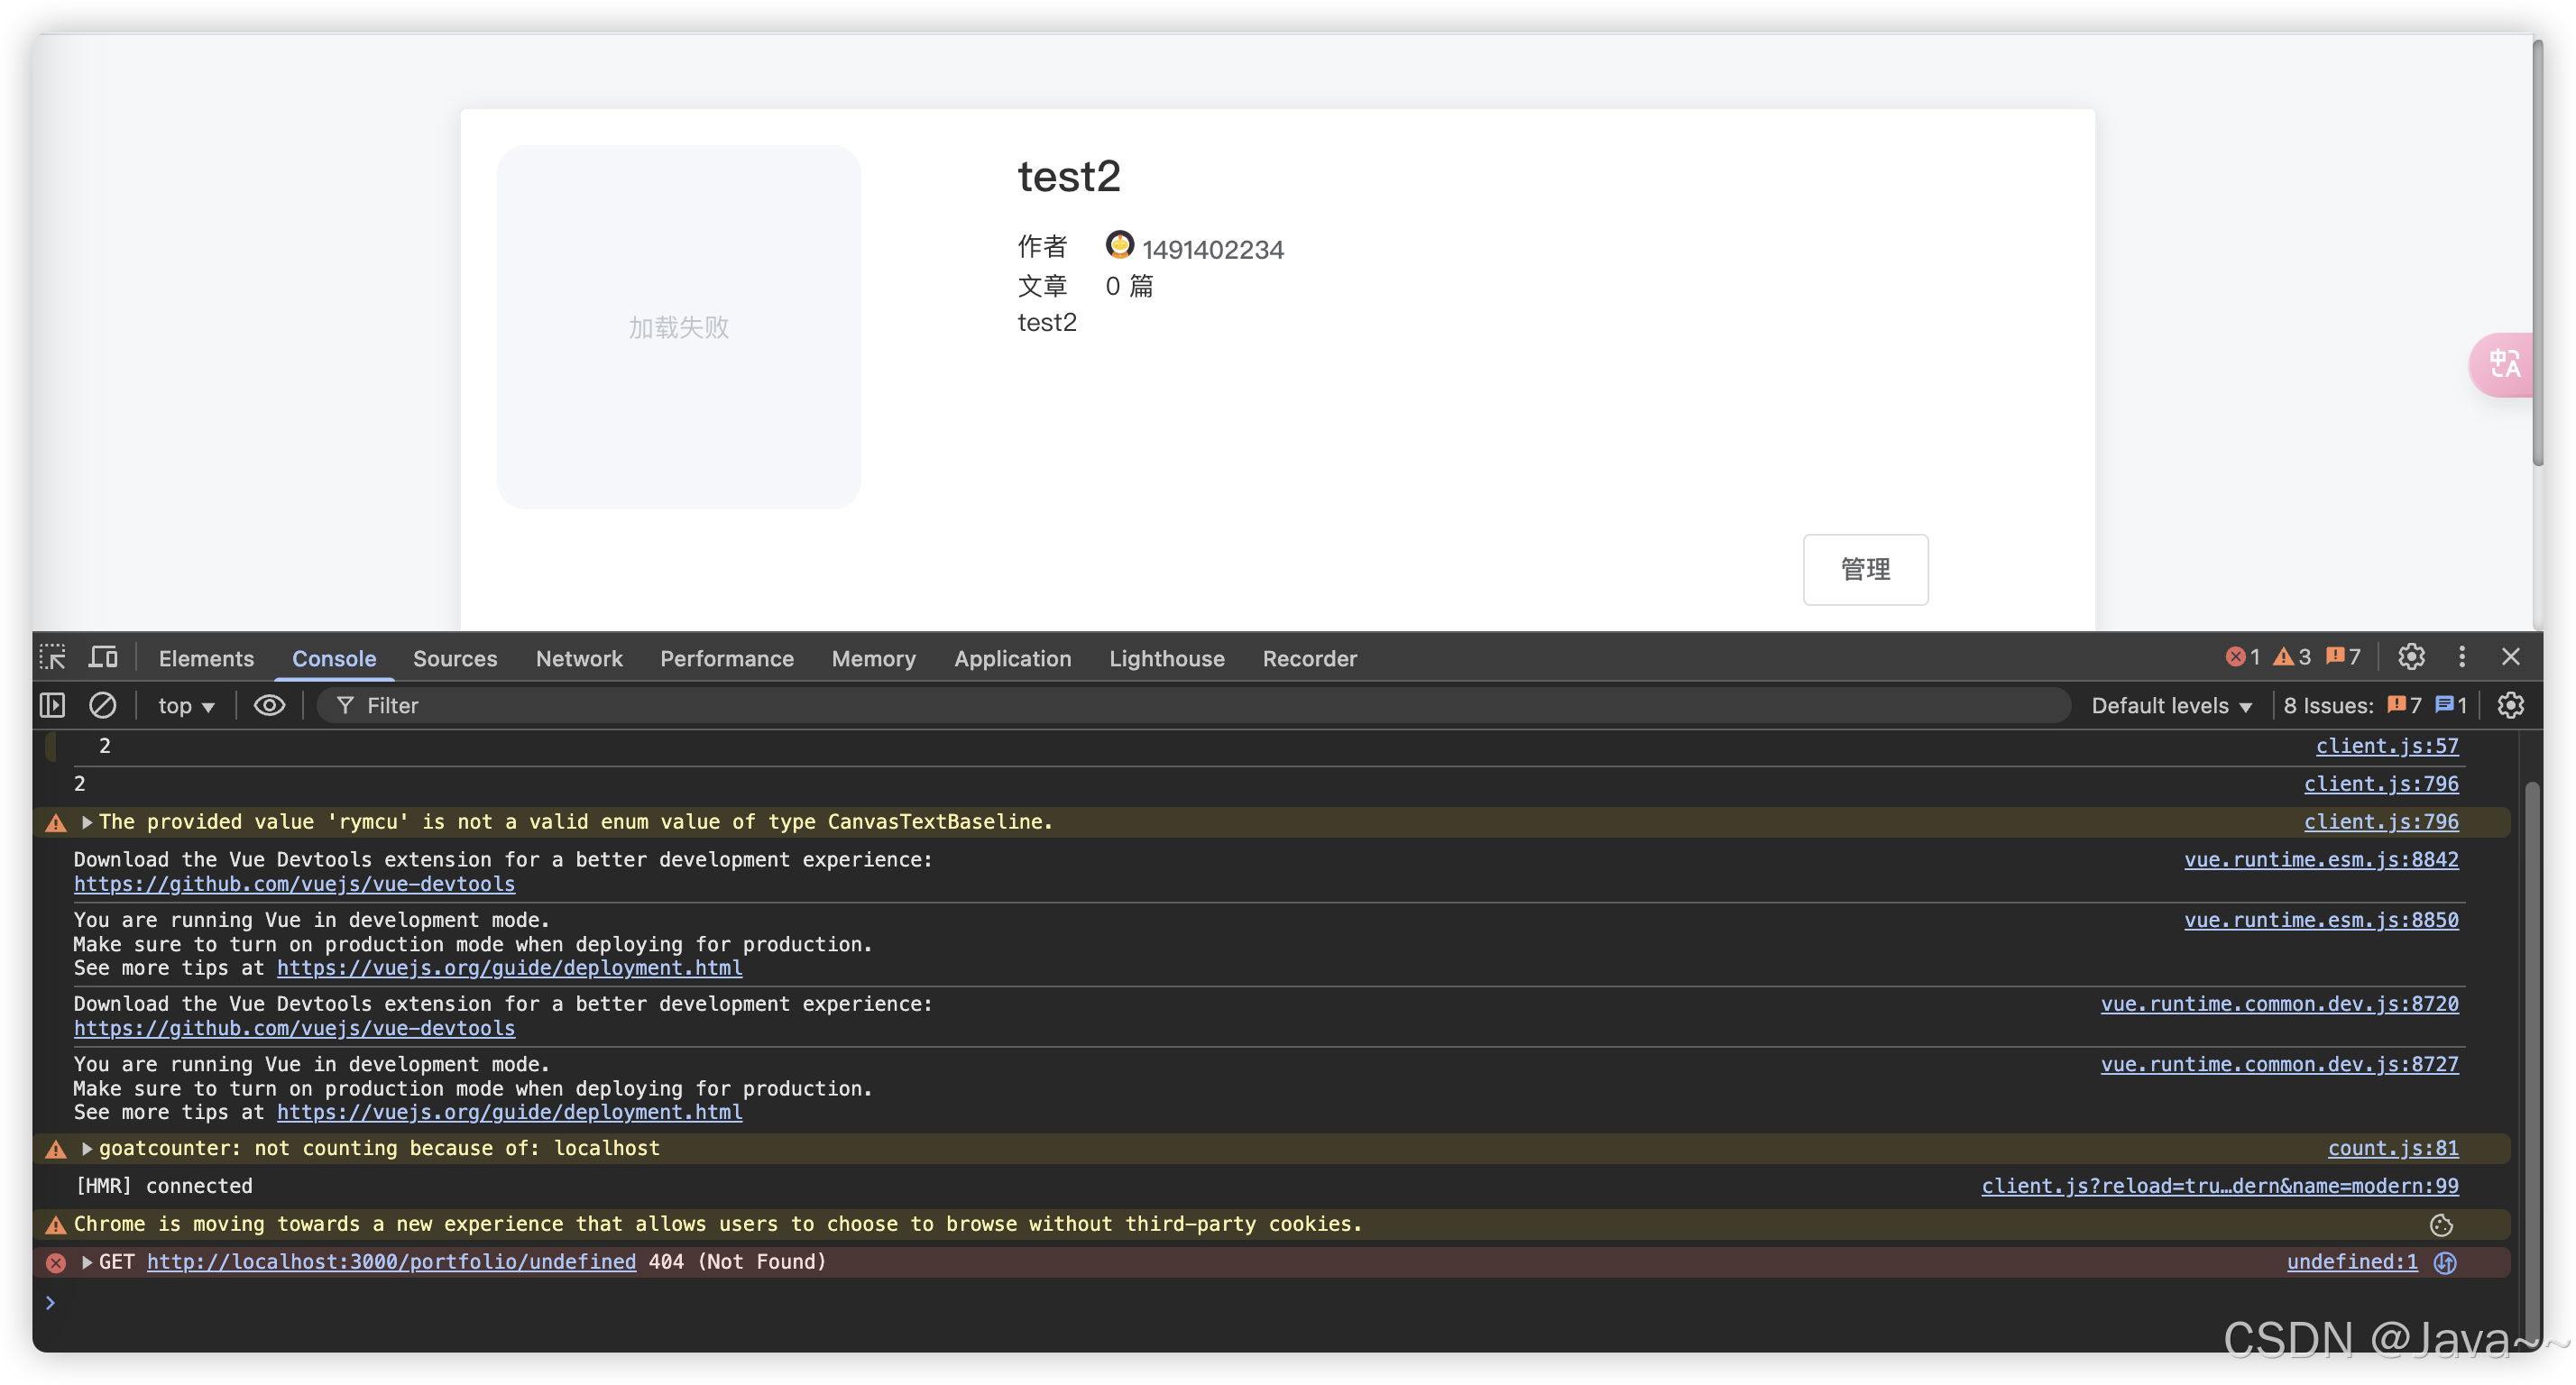Show the console sidebar panel icon
2576x1385 pixels.
52,705
